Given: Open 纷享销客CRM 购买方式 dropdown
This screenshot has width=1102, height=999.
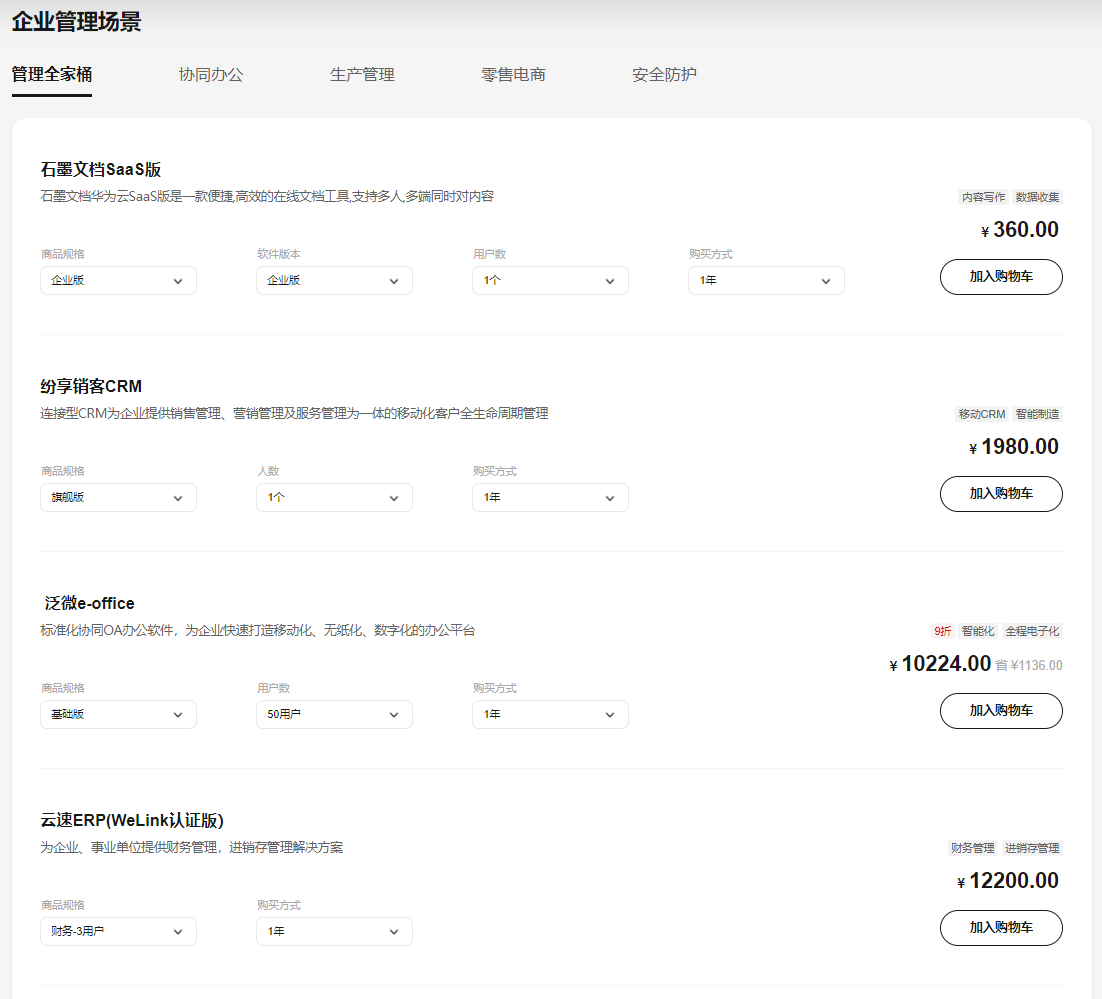Looking at the screenshot, I should pos(550,498).
